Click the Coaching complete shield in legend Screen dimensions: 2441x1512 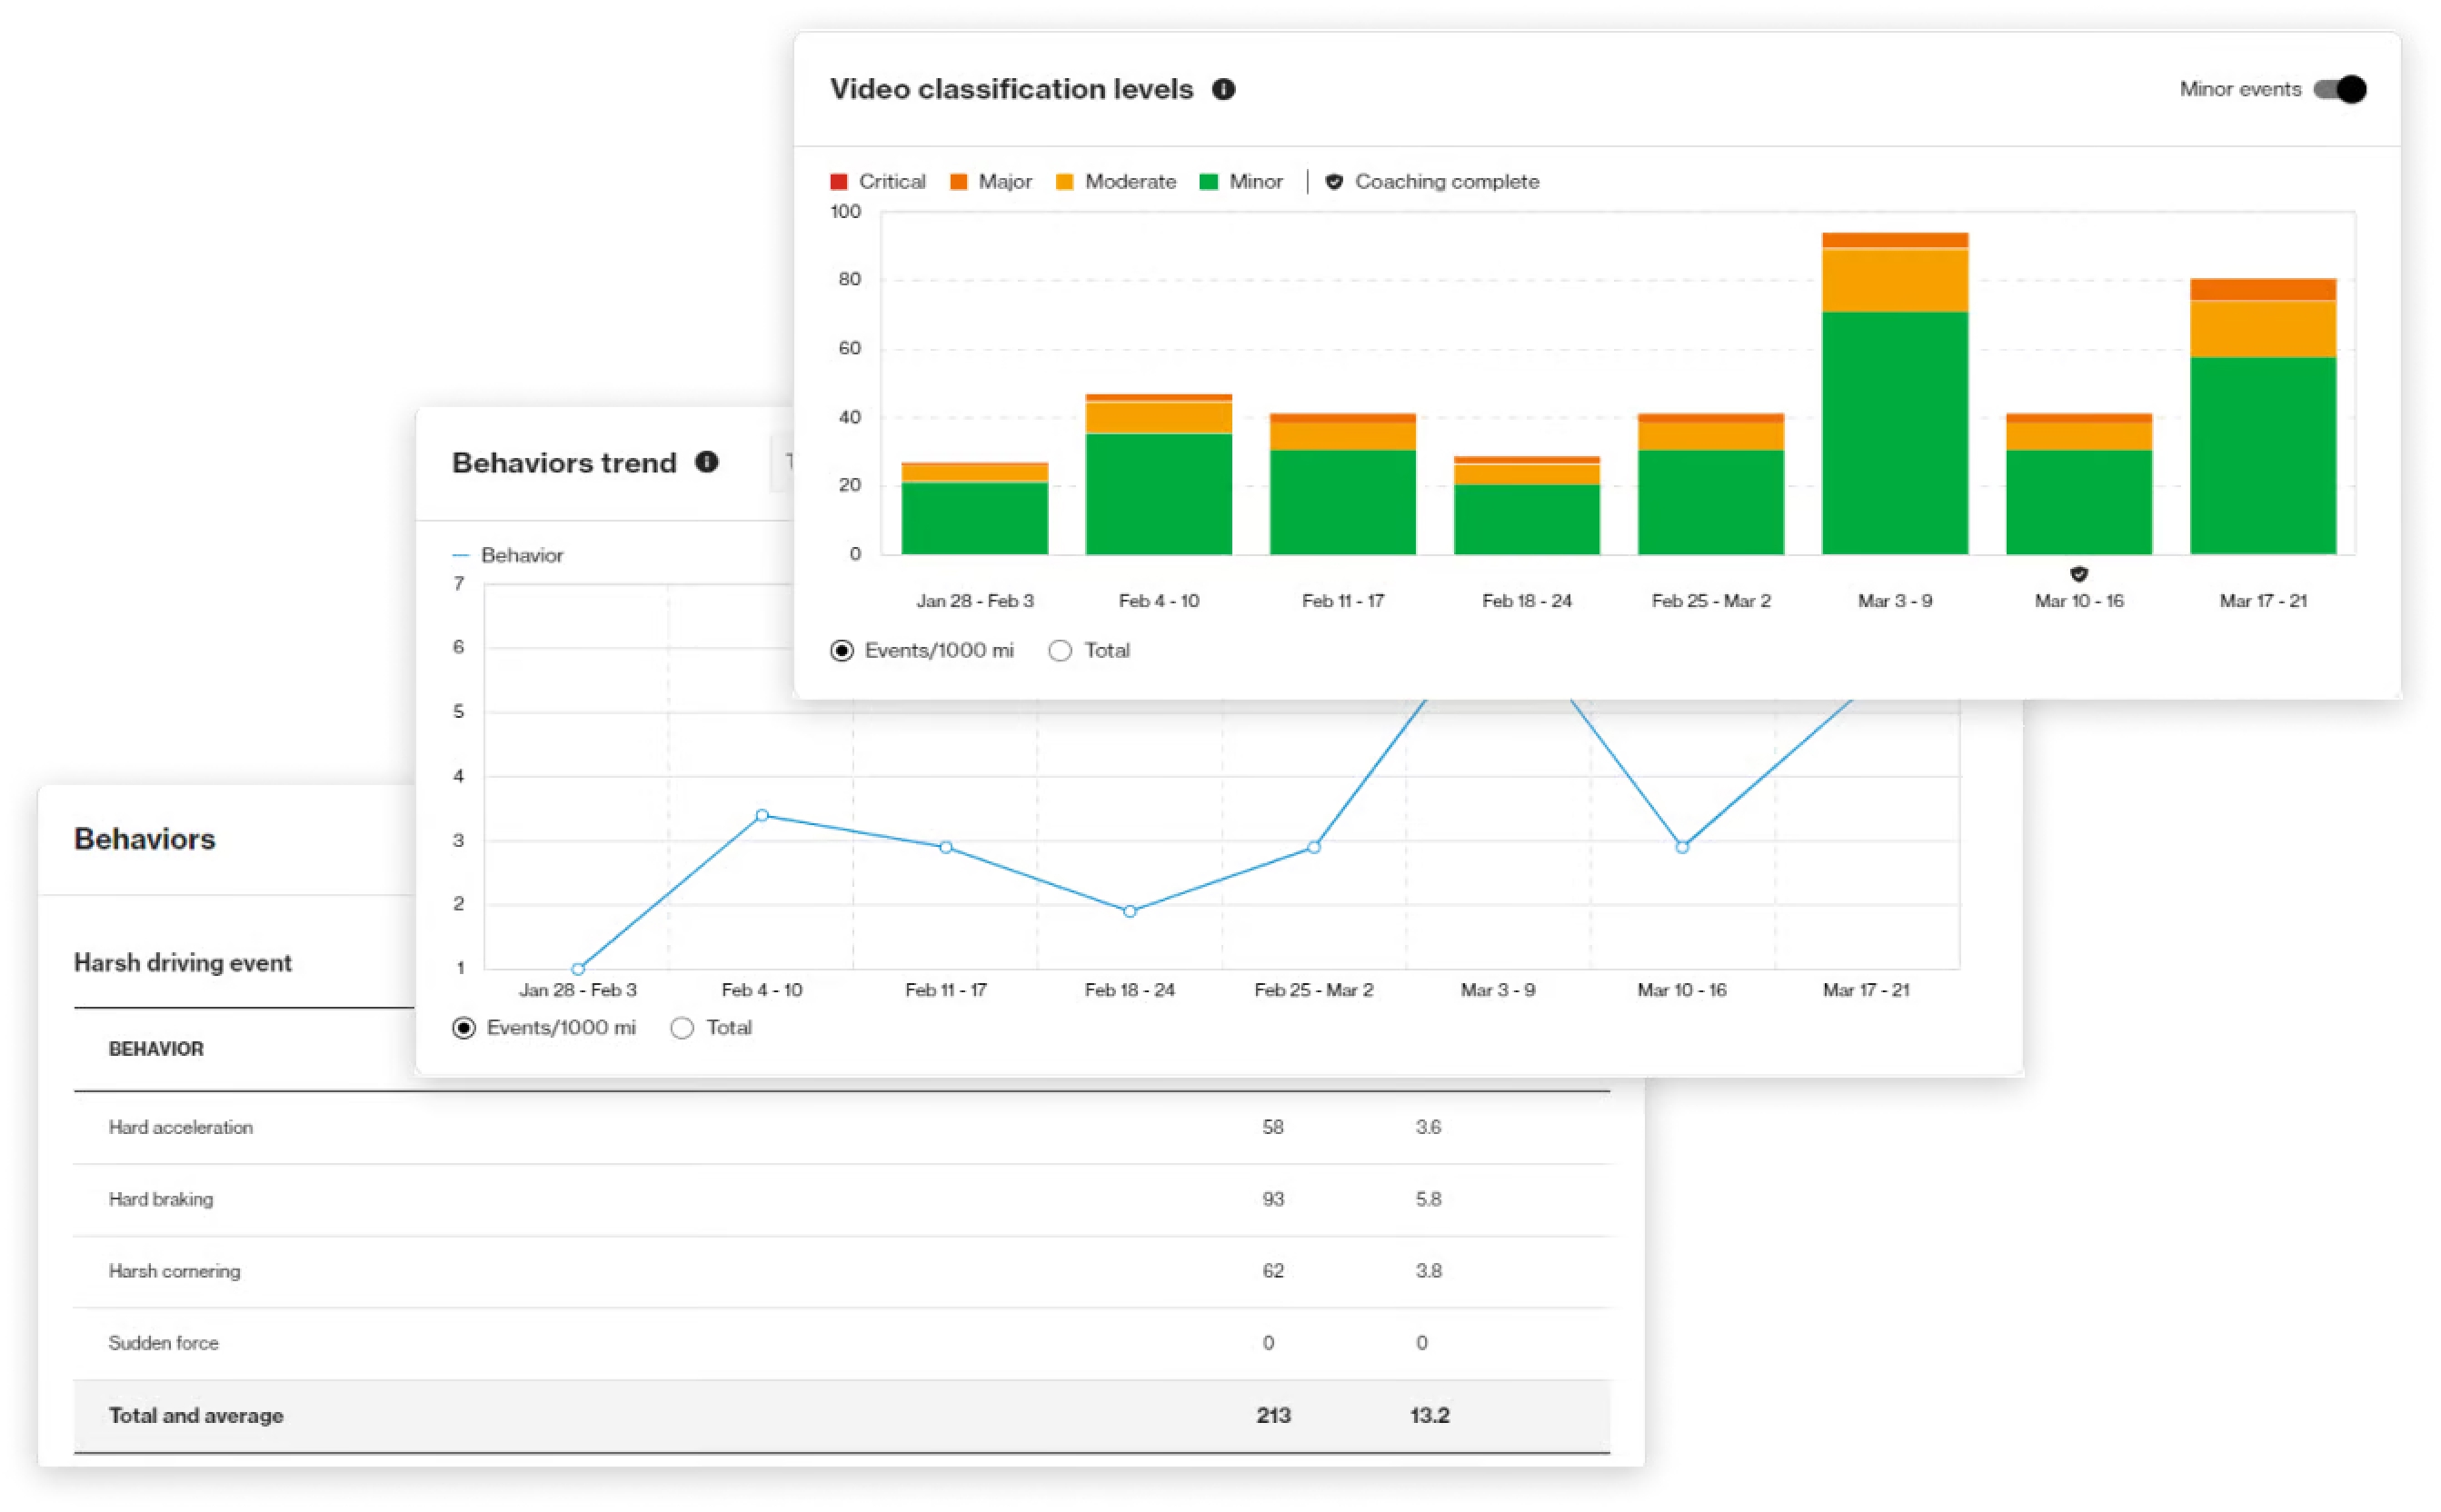[x=1333, y=182]
